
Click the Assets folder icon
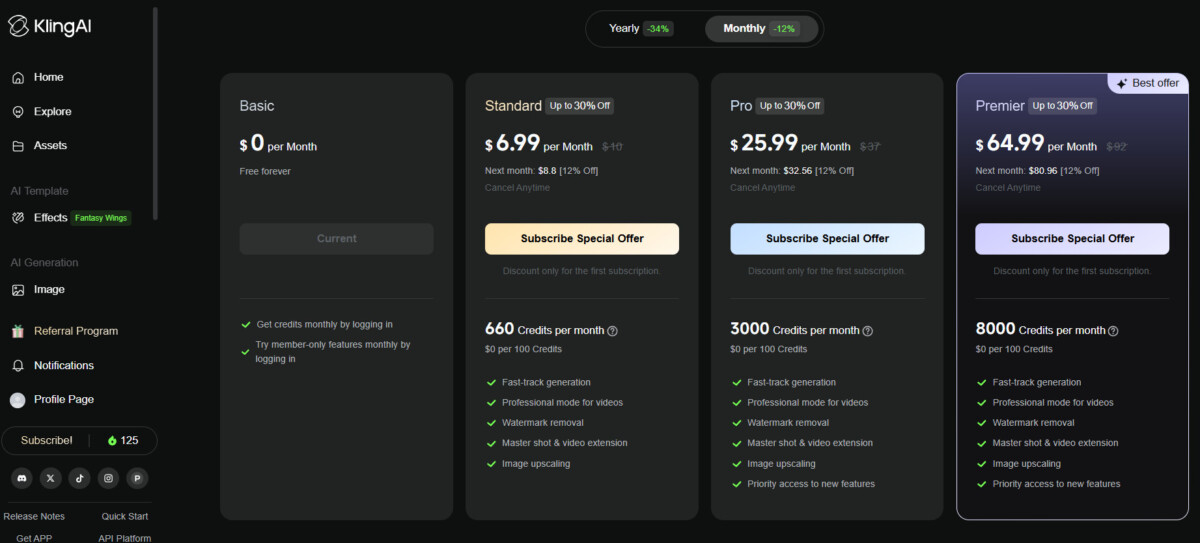coord(18,145)
